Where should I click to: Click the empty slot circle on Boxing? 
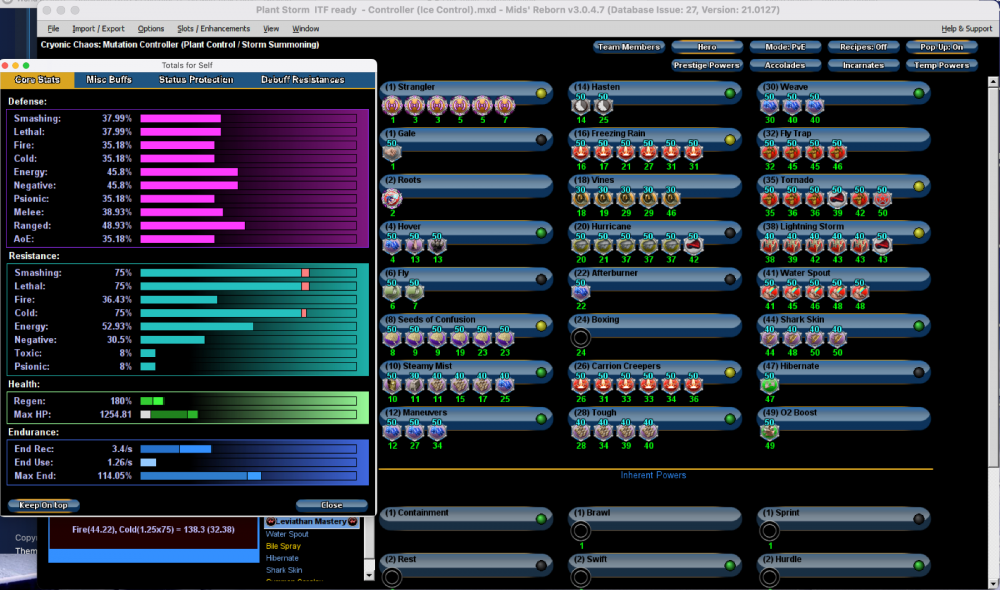tap(581, 337)
